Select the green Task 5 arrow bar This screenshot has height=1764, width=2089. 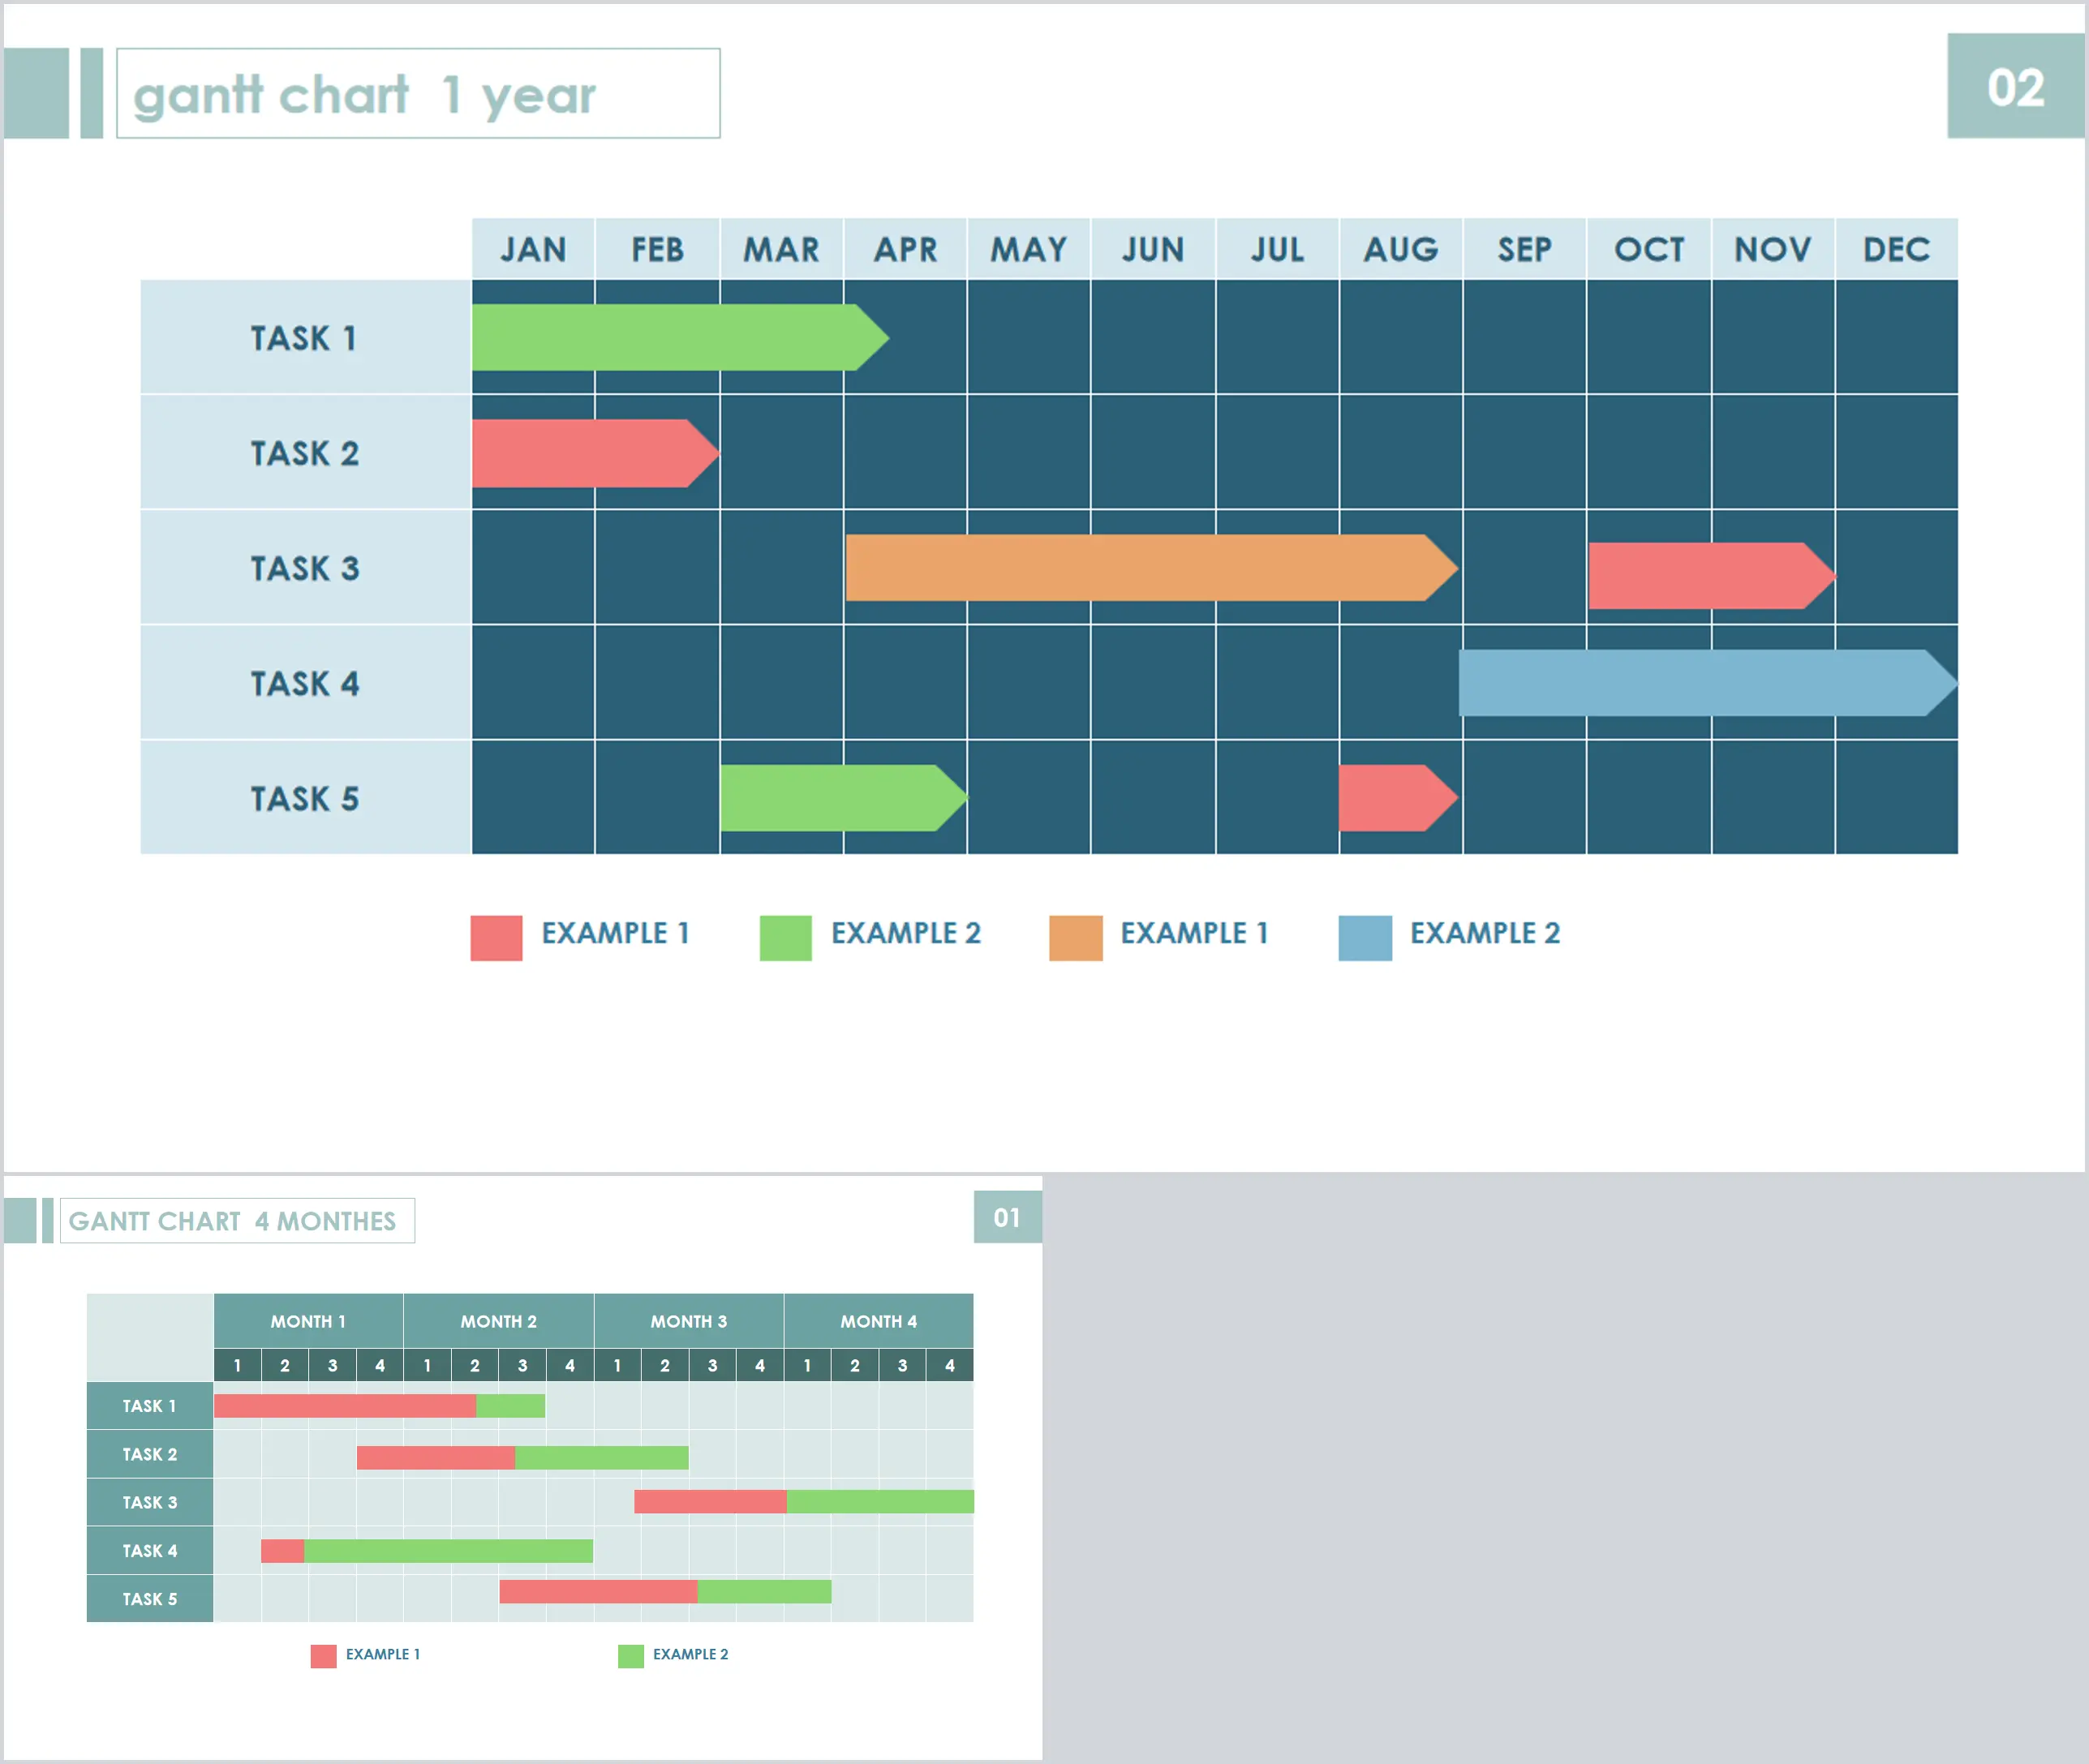click(844, 798)
